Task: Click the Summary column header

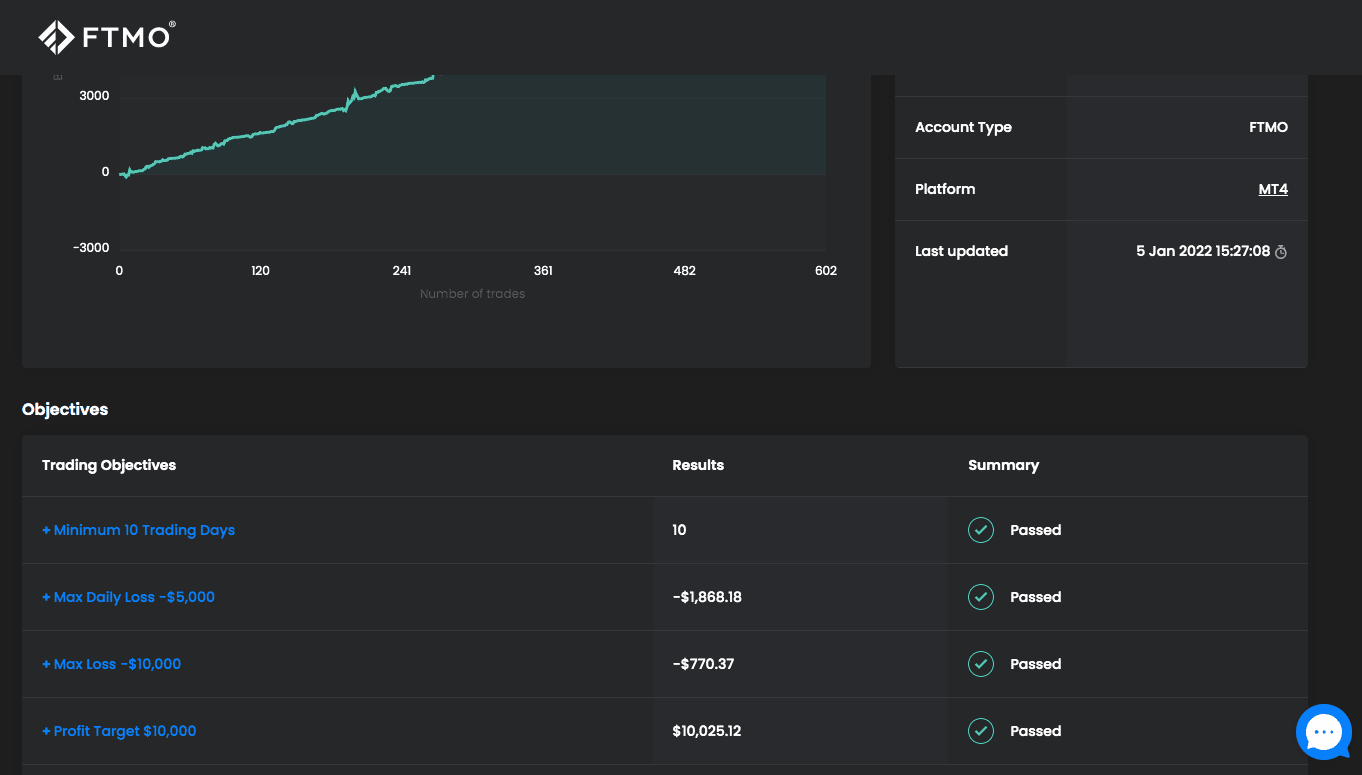Action: click(1003, 465)
